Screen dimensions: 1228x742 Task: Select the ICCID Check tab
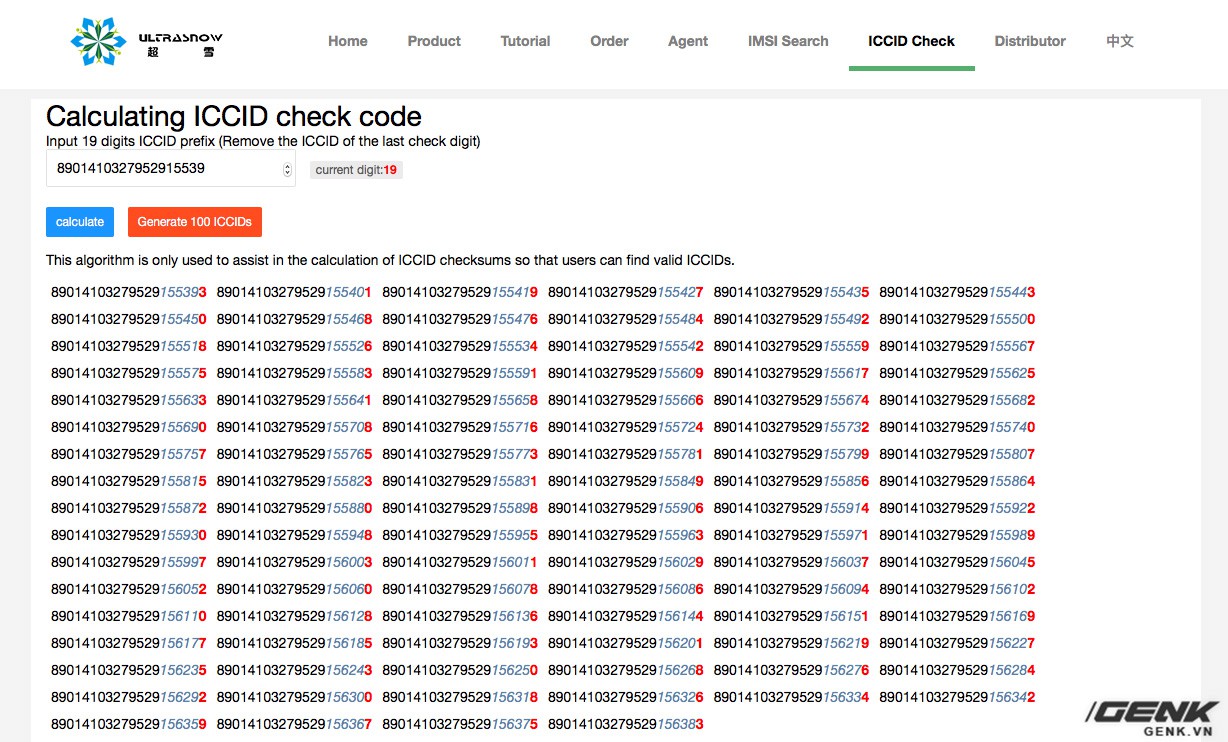click(x=912, y=41)
